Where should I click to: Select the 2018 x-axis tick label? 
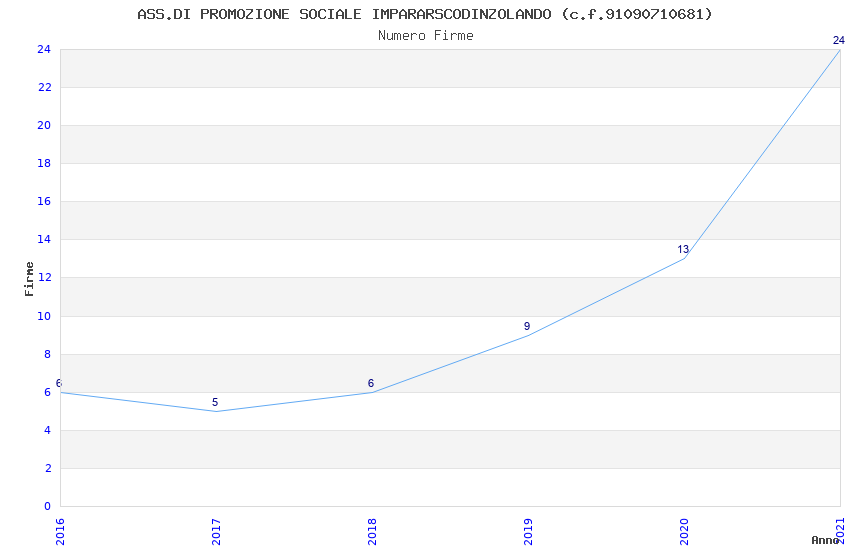[x=372, y=532]
